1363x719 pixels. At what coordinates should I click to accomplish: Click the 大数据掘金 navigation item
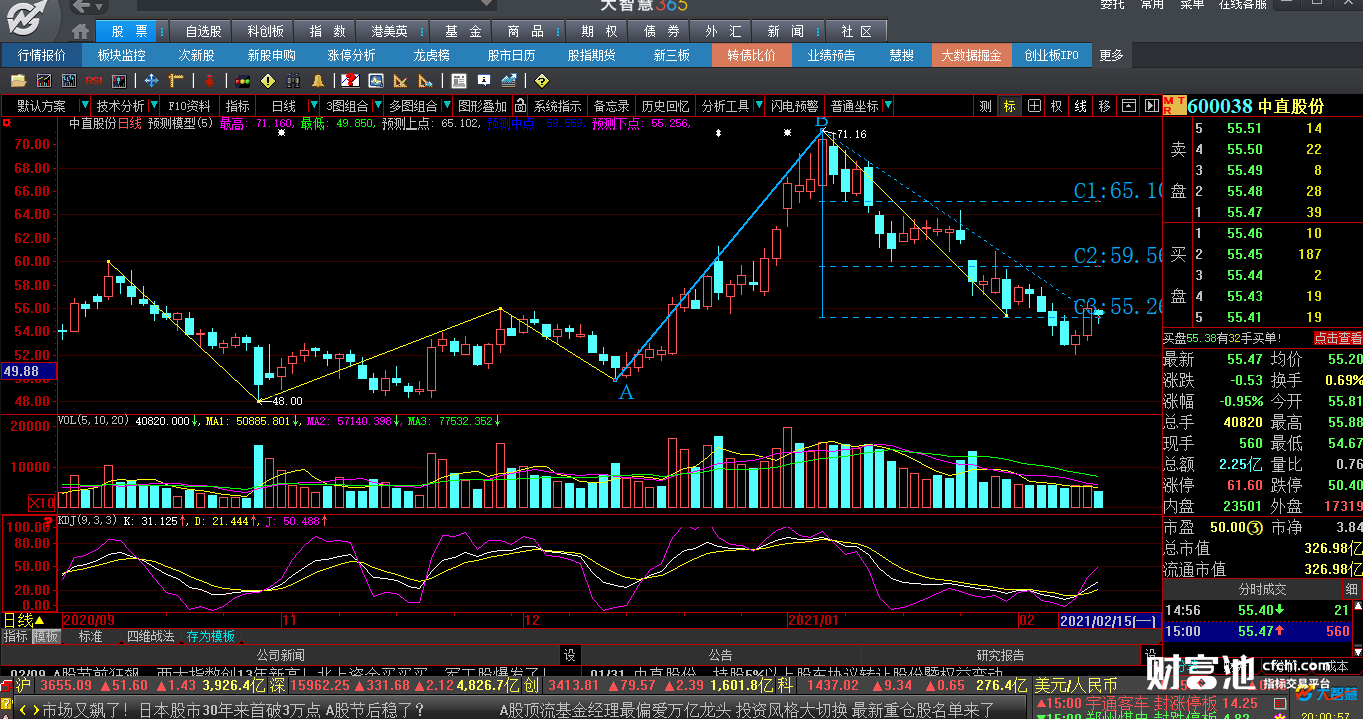971,56
